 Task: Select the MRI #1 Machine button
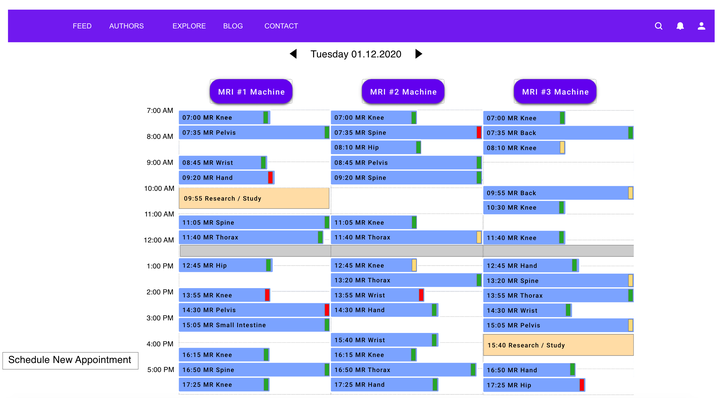tap(251, 92)
